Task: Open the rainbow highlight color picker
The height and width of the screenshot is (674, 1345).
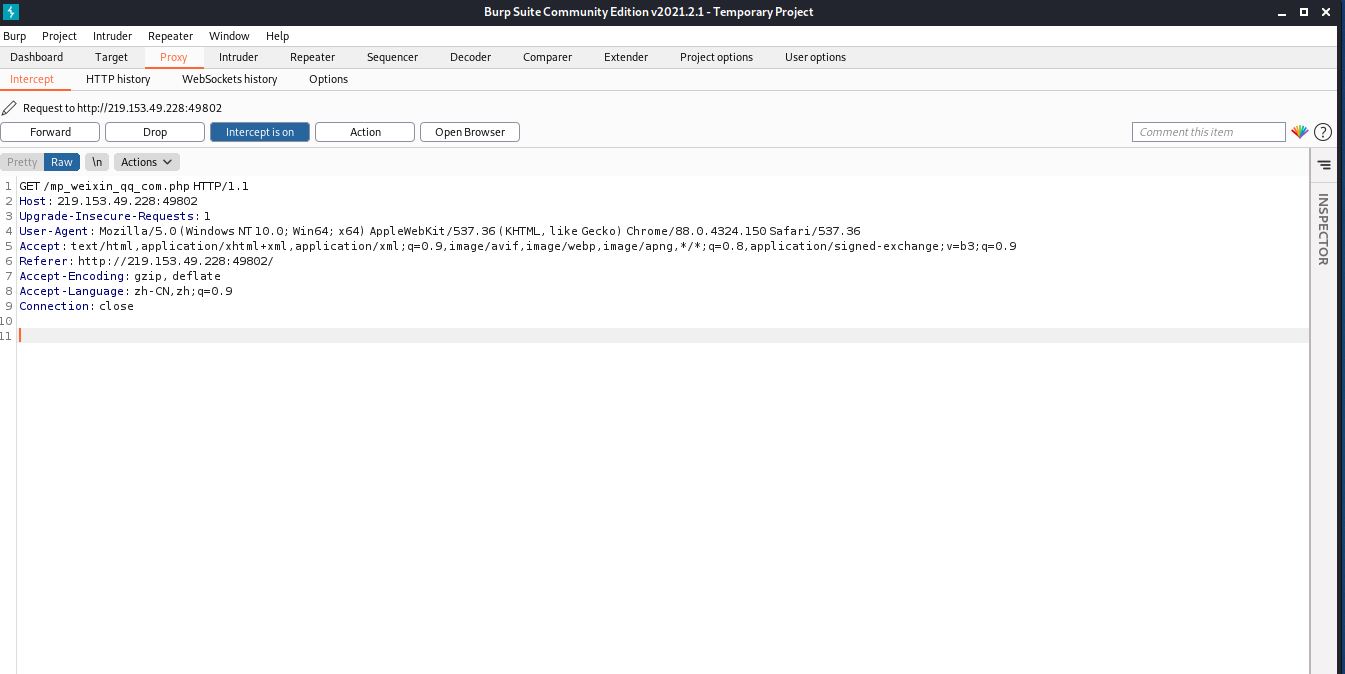Action: pyautogui.click(x=1299, y=131)
